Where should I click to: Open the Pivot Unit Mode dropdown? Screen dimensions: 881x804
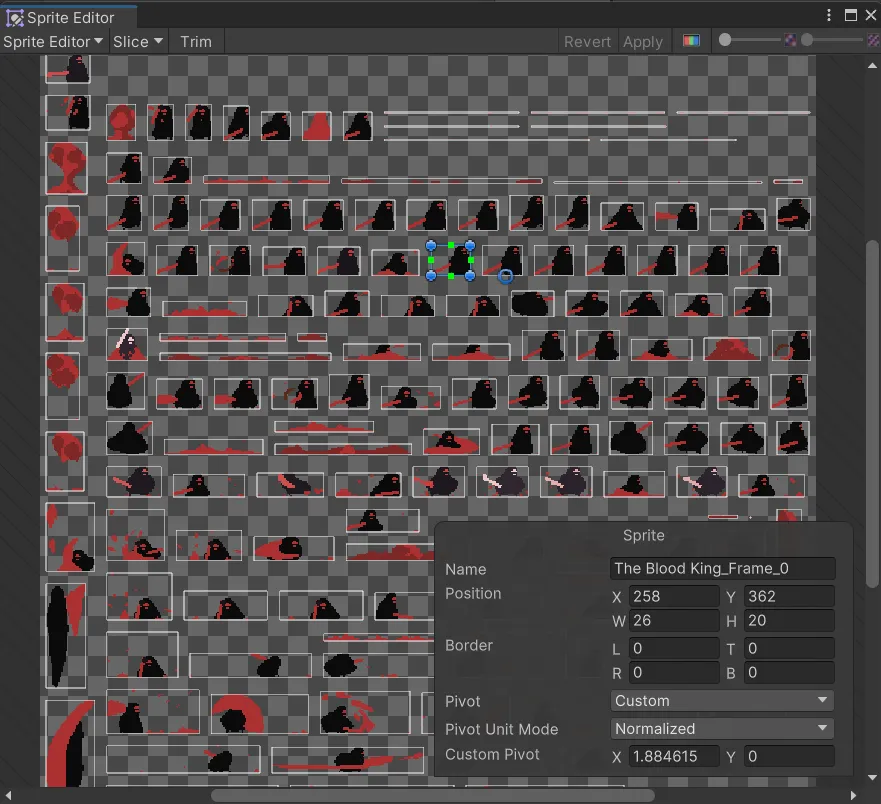tap(722, 729)
